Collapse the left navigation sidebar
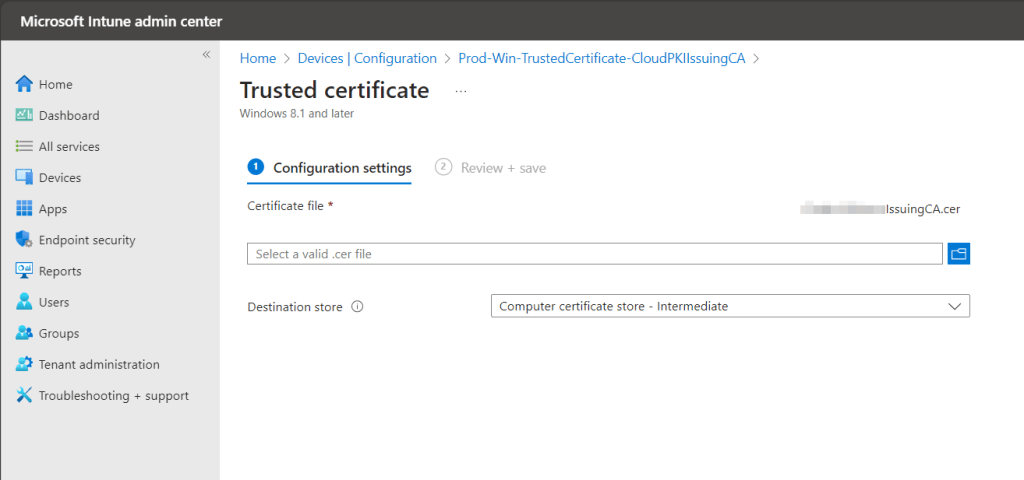1024x480 pixels. [206, 54]
